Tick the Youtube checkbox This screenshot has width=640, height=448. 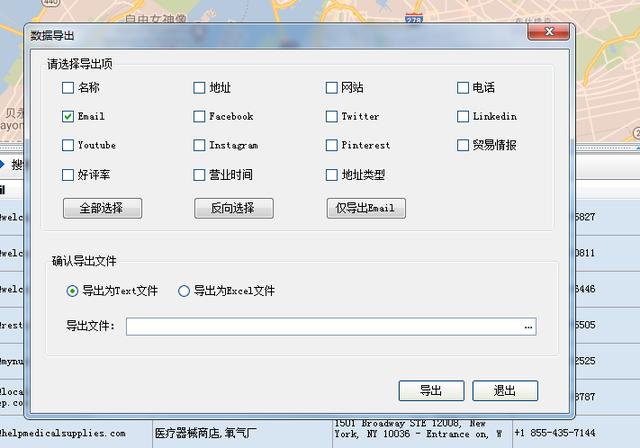pyautogui.click(x=68, y=145)
